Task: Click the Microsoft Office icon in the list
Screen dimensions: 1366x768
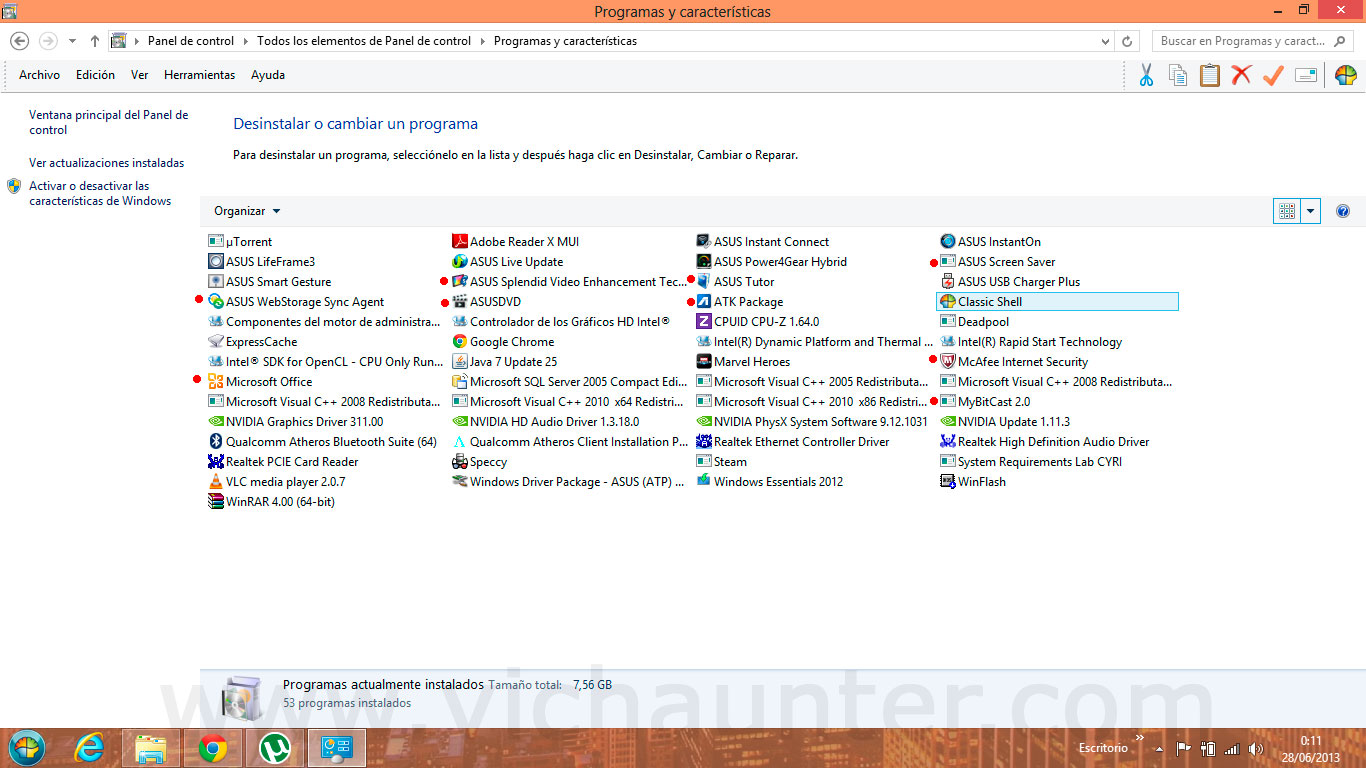Action: [x=216, y=381]
